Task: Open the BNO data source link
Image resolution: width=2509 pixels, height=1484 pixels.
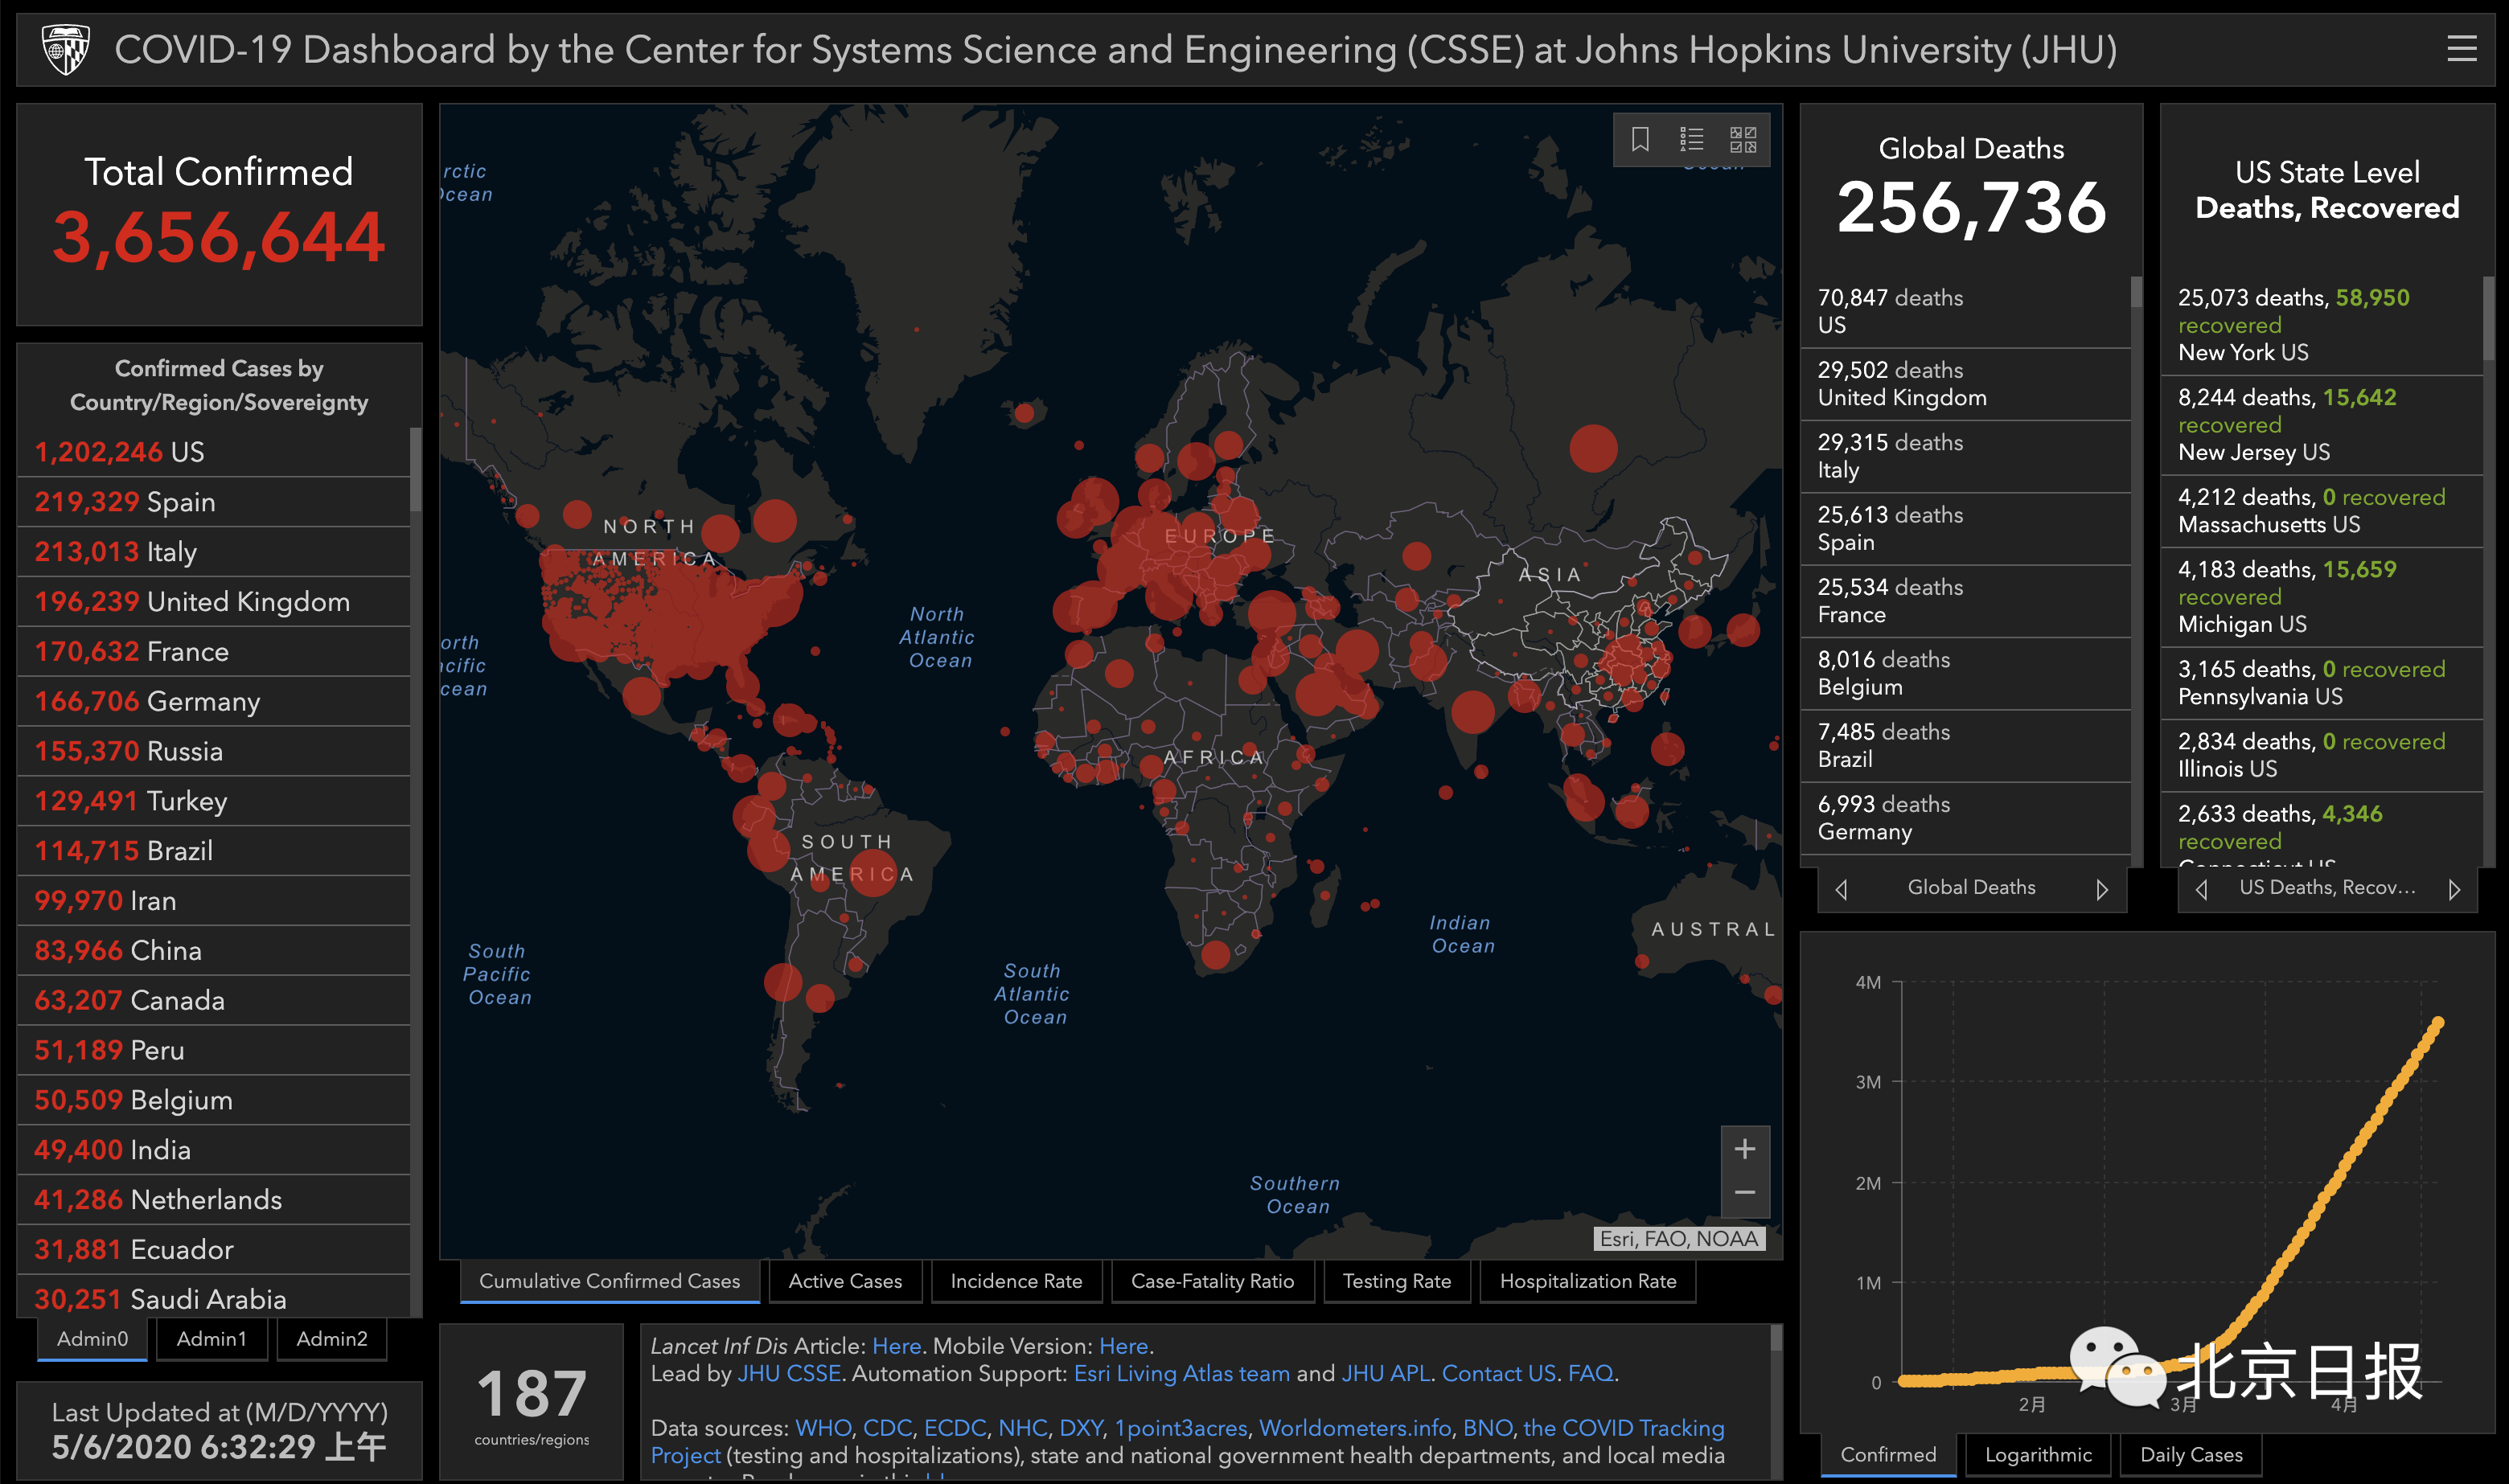Action: tap(1487, 1428)
